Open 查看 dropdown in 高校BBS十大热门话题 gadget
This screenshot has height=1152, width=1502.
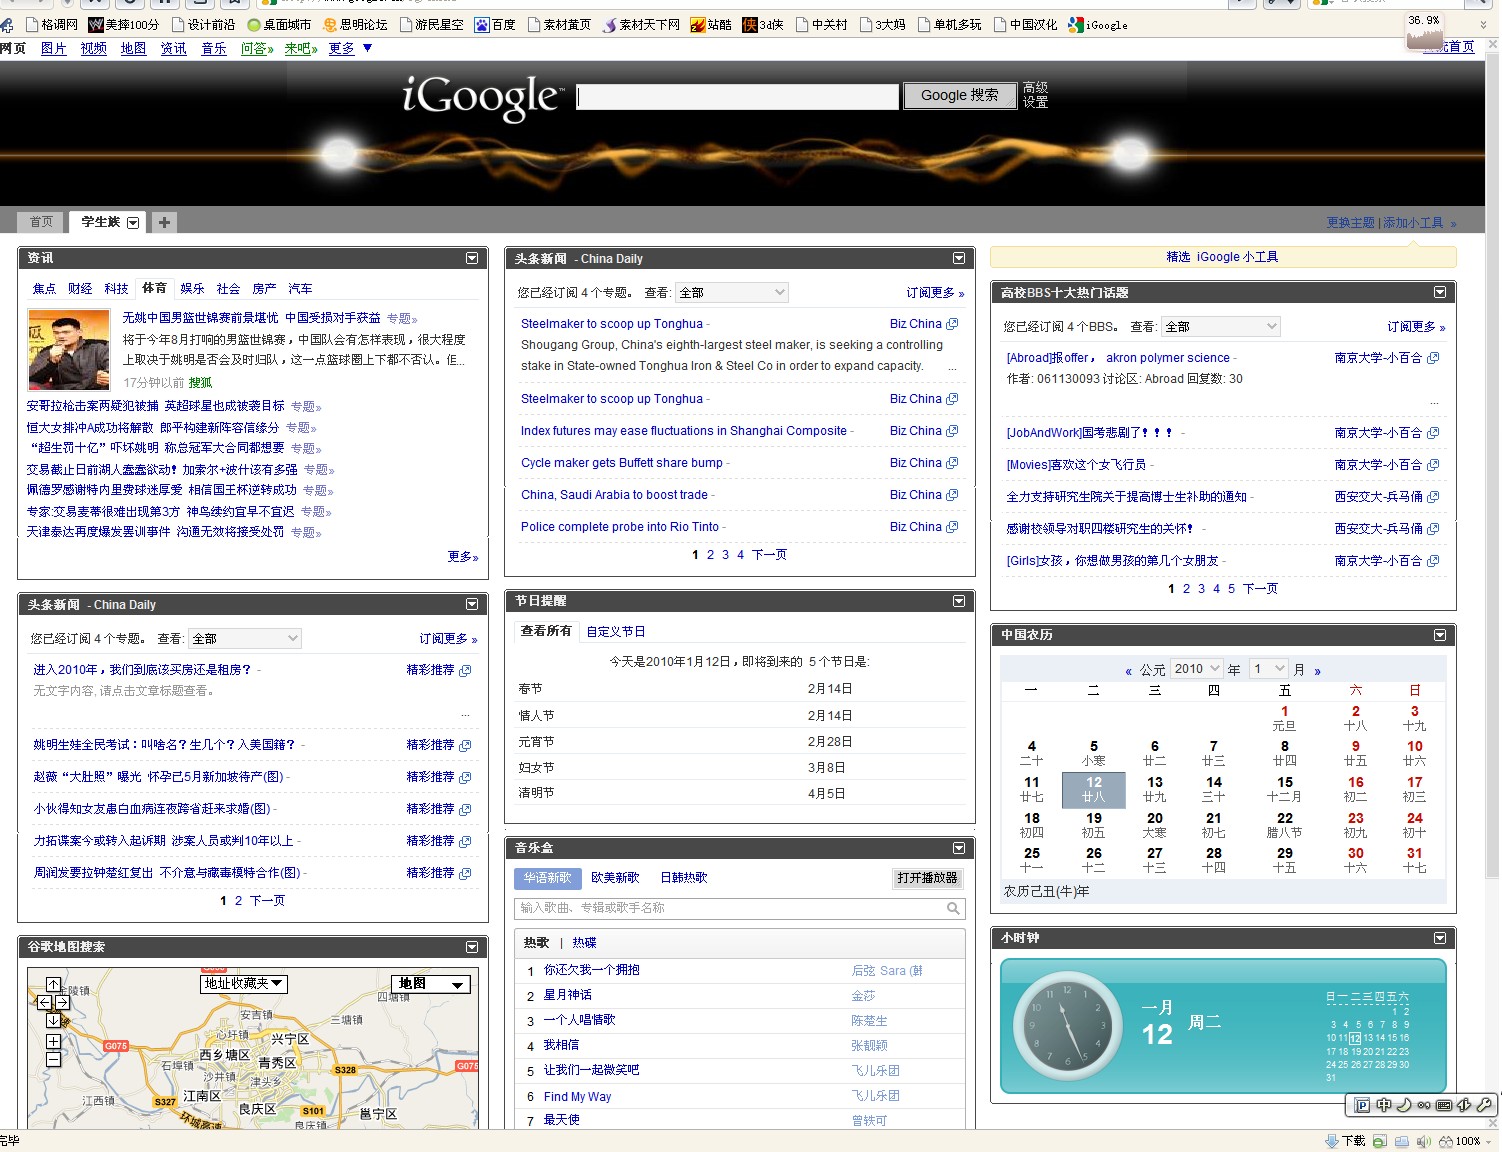1220,327
